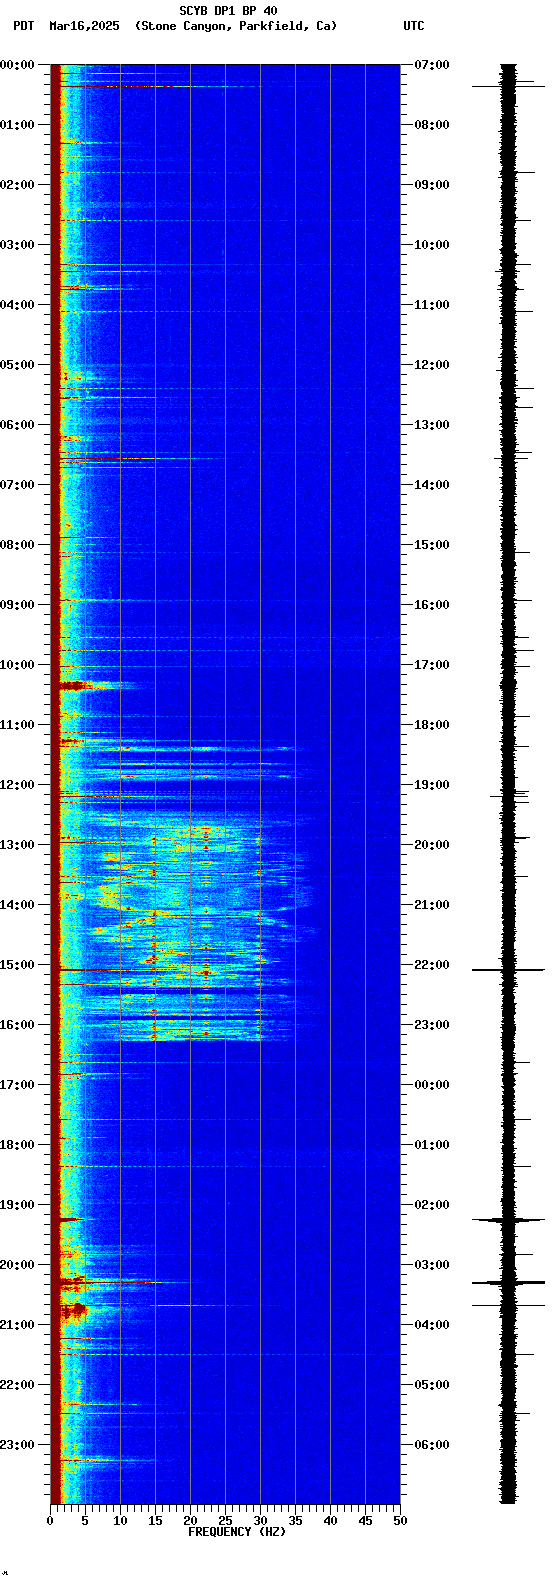Click the large seismogram spike near 22:00 UTC
This screenshot has height=1584, width=552.
pos(508,970)
